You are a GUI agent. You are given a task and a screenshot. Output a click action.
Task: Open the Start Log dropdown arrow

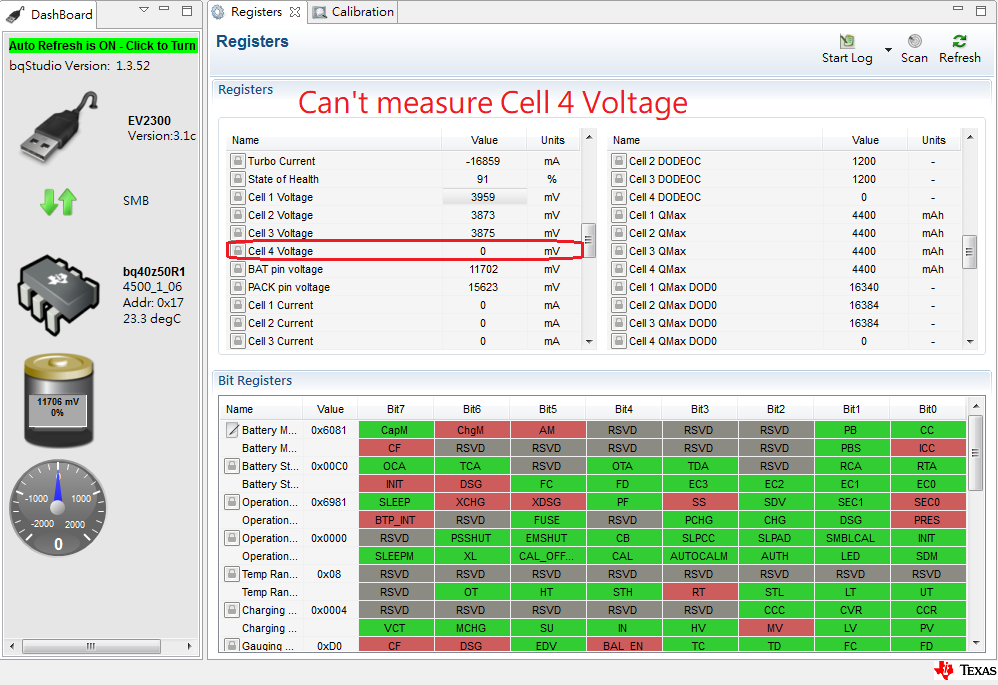click(x=888, y=50)
